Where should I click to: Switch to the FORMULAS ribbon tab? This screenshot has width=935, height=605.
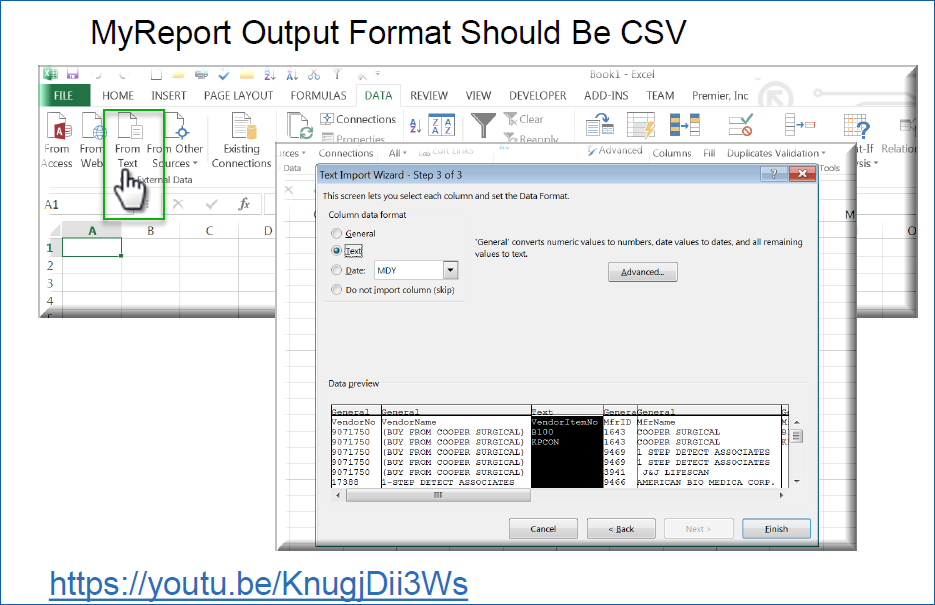pyautogui.click(x=318, y=96)
